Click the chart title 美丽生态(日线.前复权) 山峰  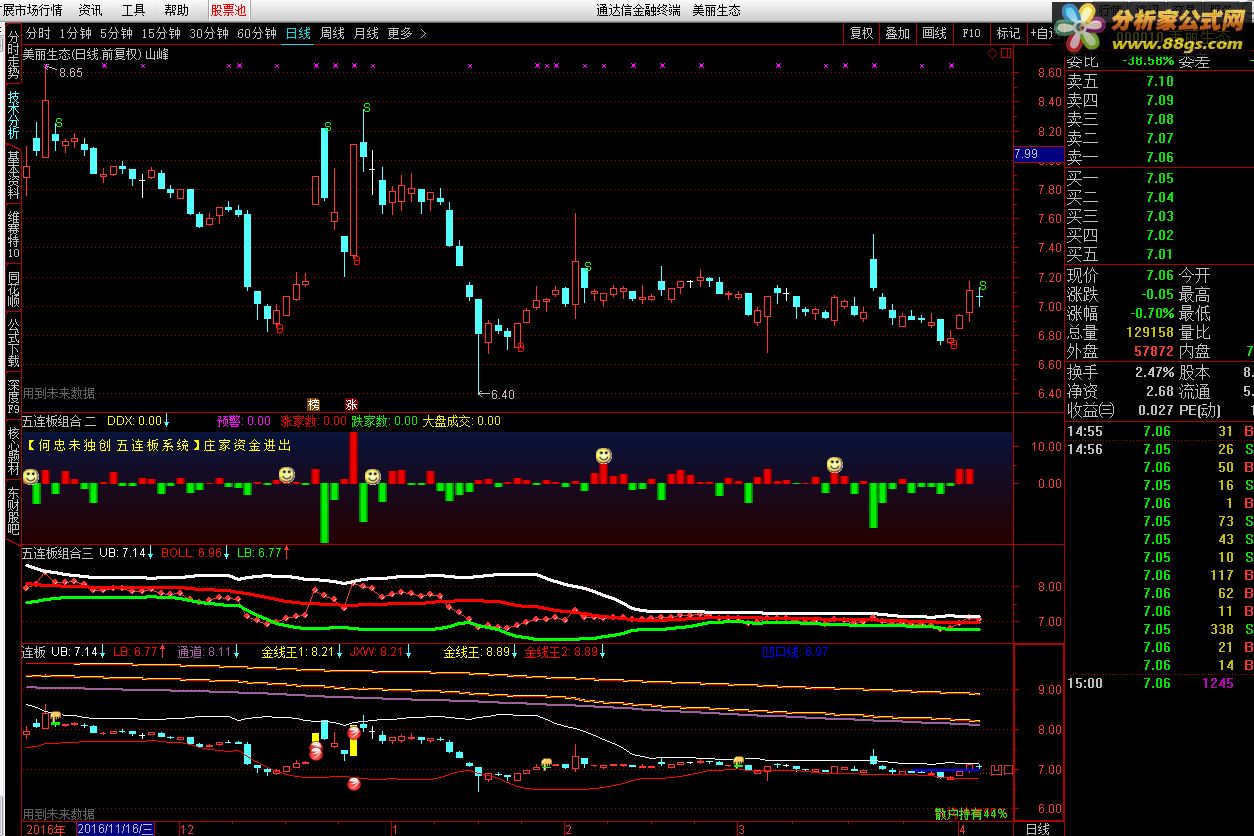click(95, 55)
